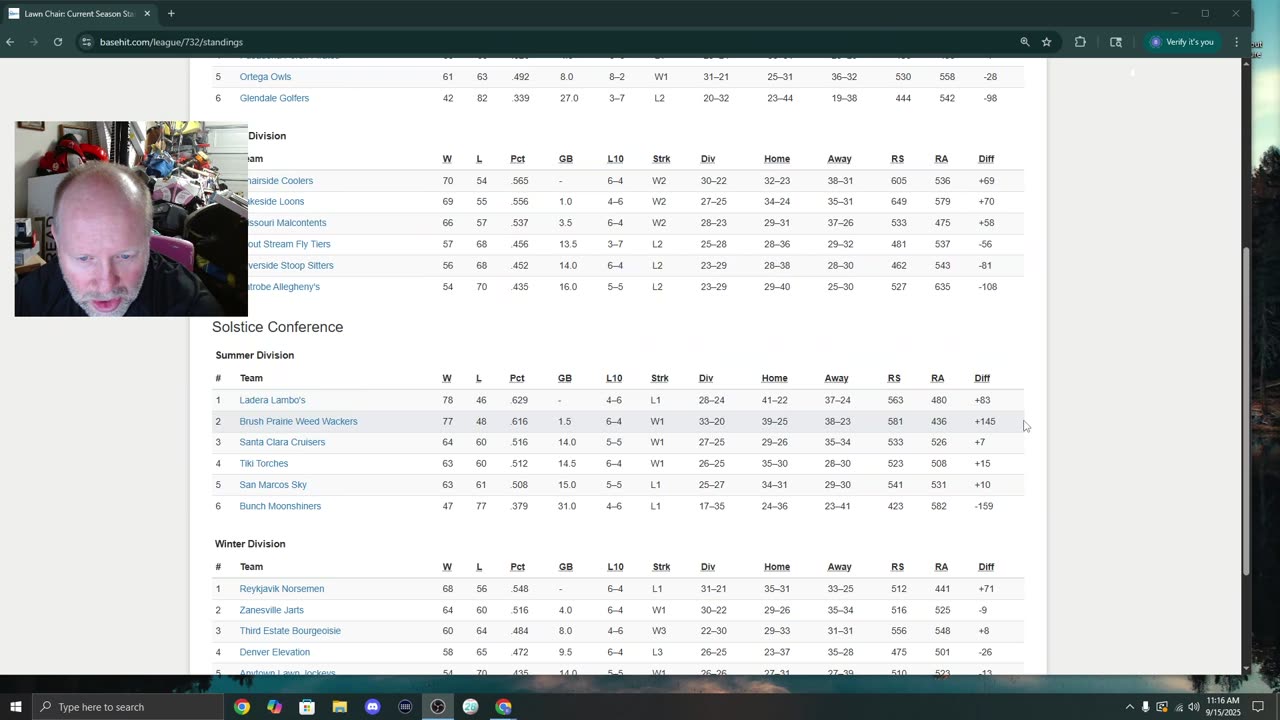Click the +145 run differential value
Image resolution: width=1280 pixels, height=720 pixels.
pyautogui.click(x=985, y=421)
